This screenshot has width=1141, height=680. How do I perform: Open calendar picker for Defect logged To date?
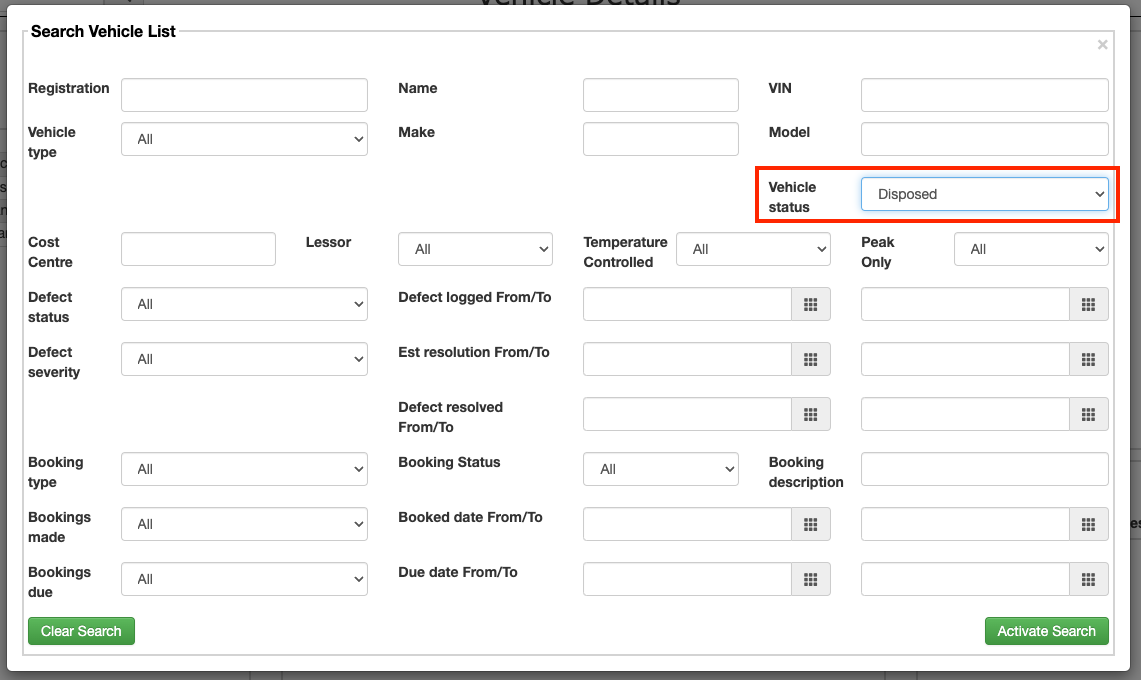pyautogui.click(x=1088, y=304)
